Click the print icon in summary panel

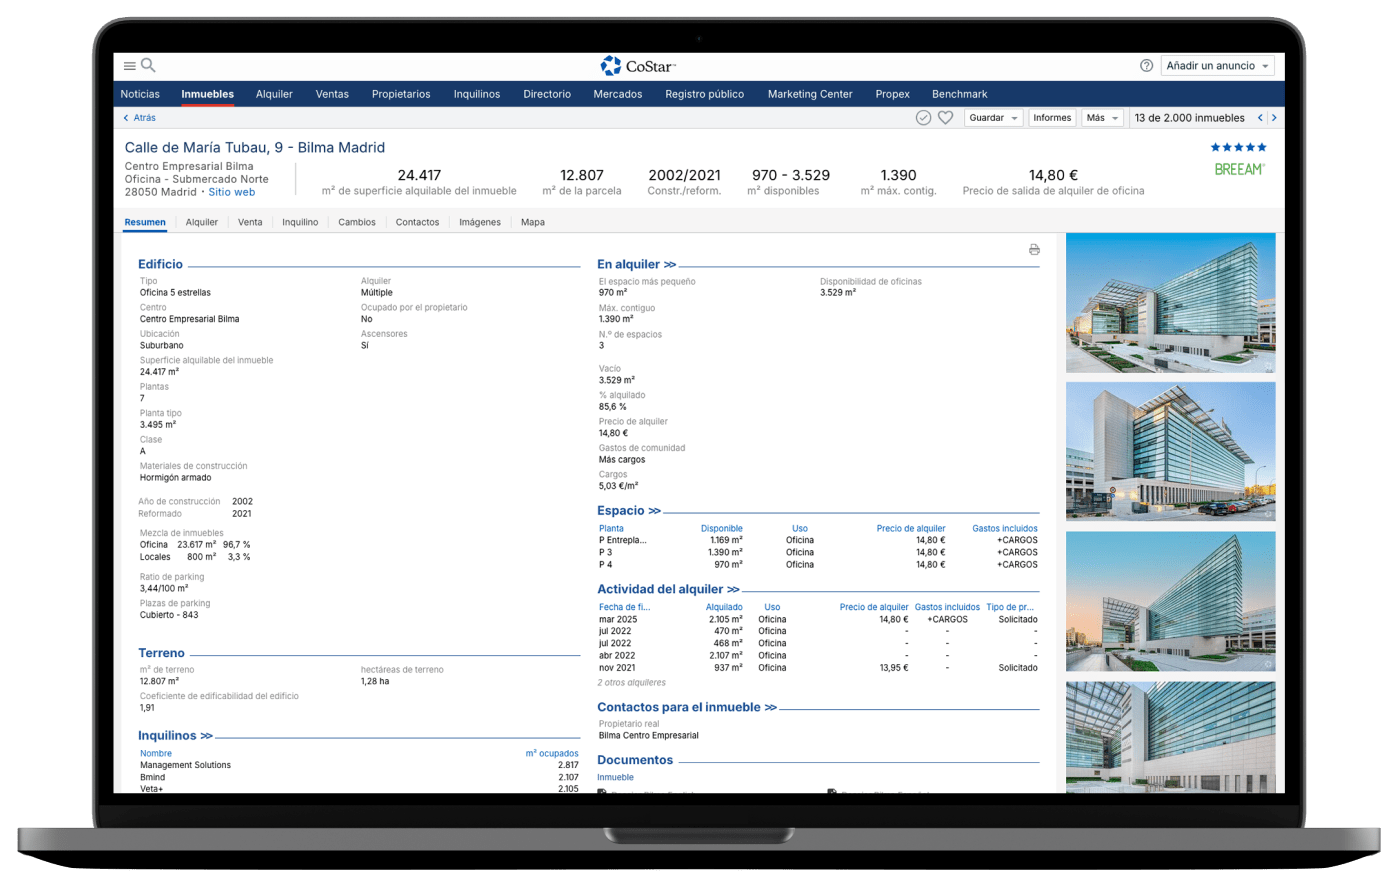1034,250
